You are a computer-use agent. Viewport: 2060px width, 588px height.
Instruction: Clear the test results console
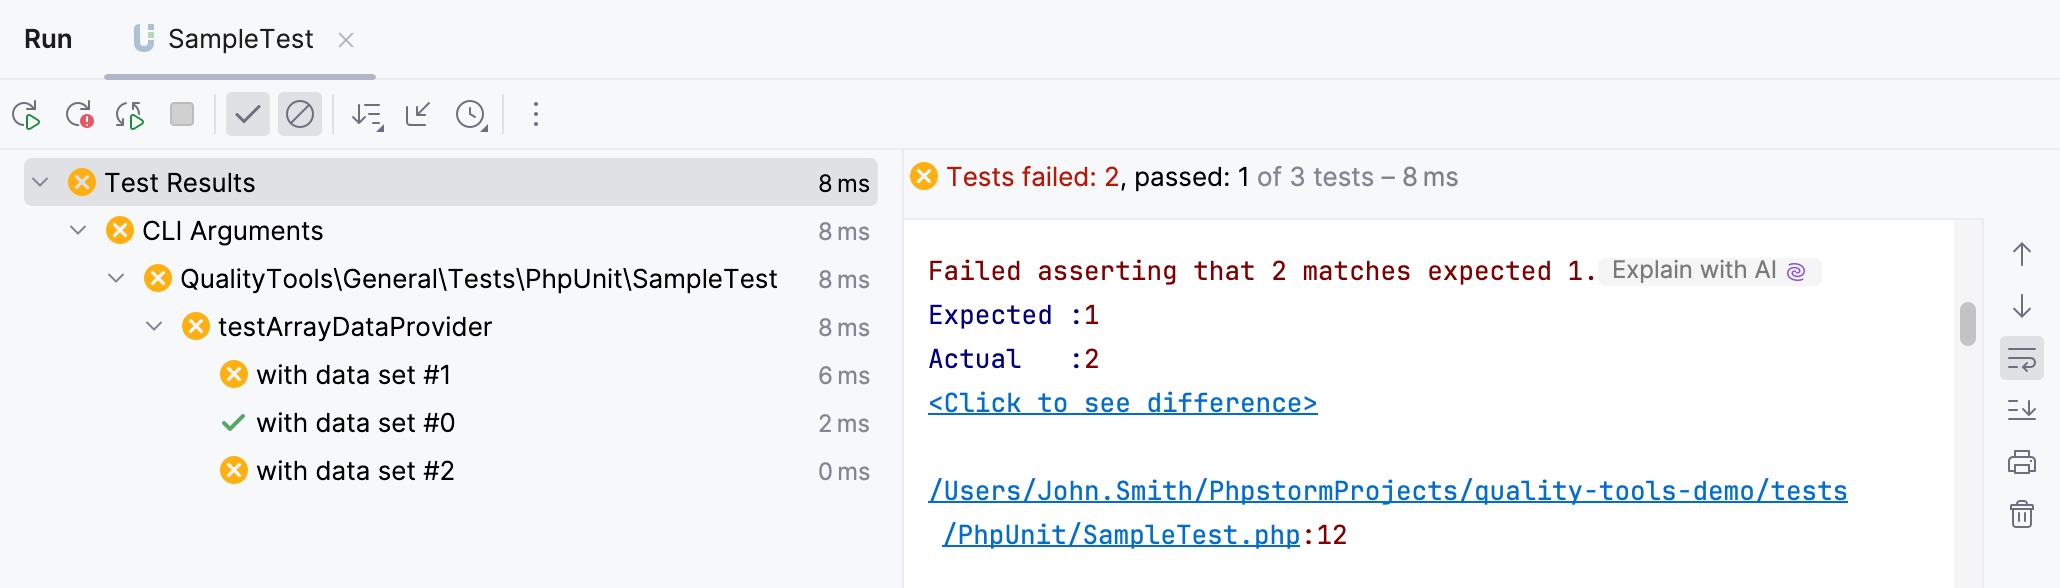pos(2021,514)
